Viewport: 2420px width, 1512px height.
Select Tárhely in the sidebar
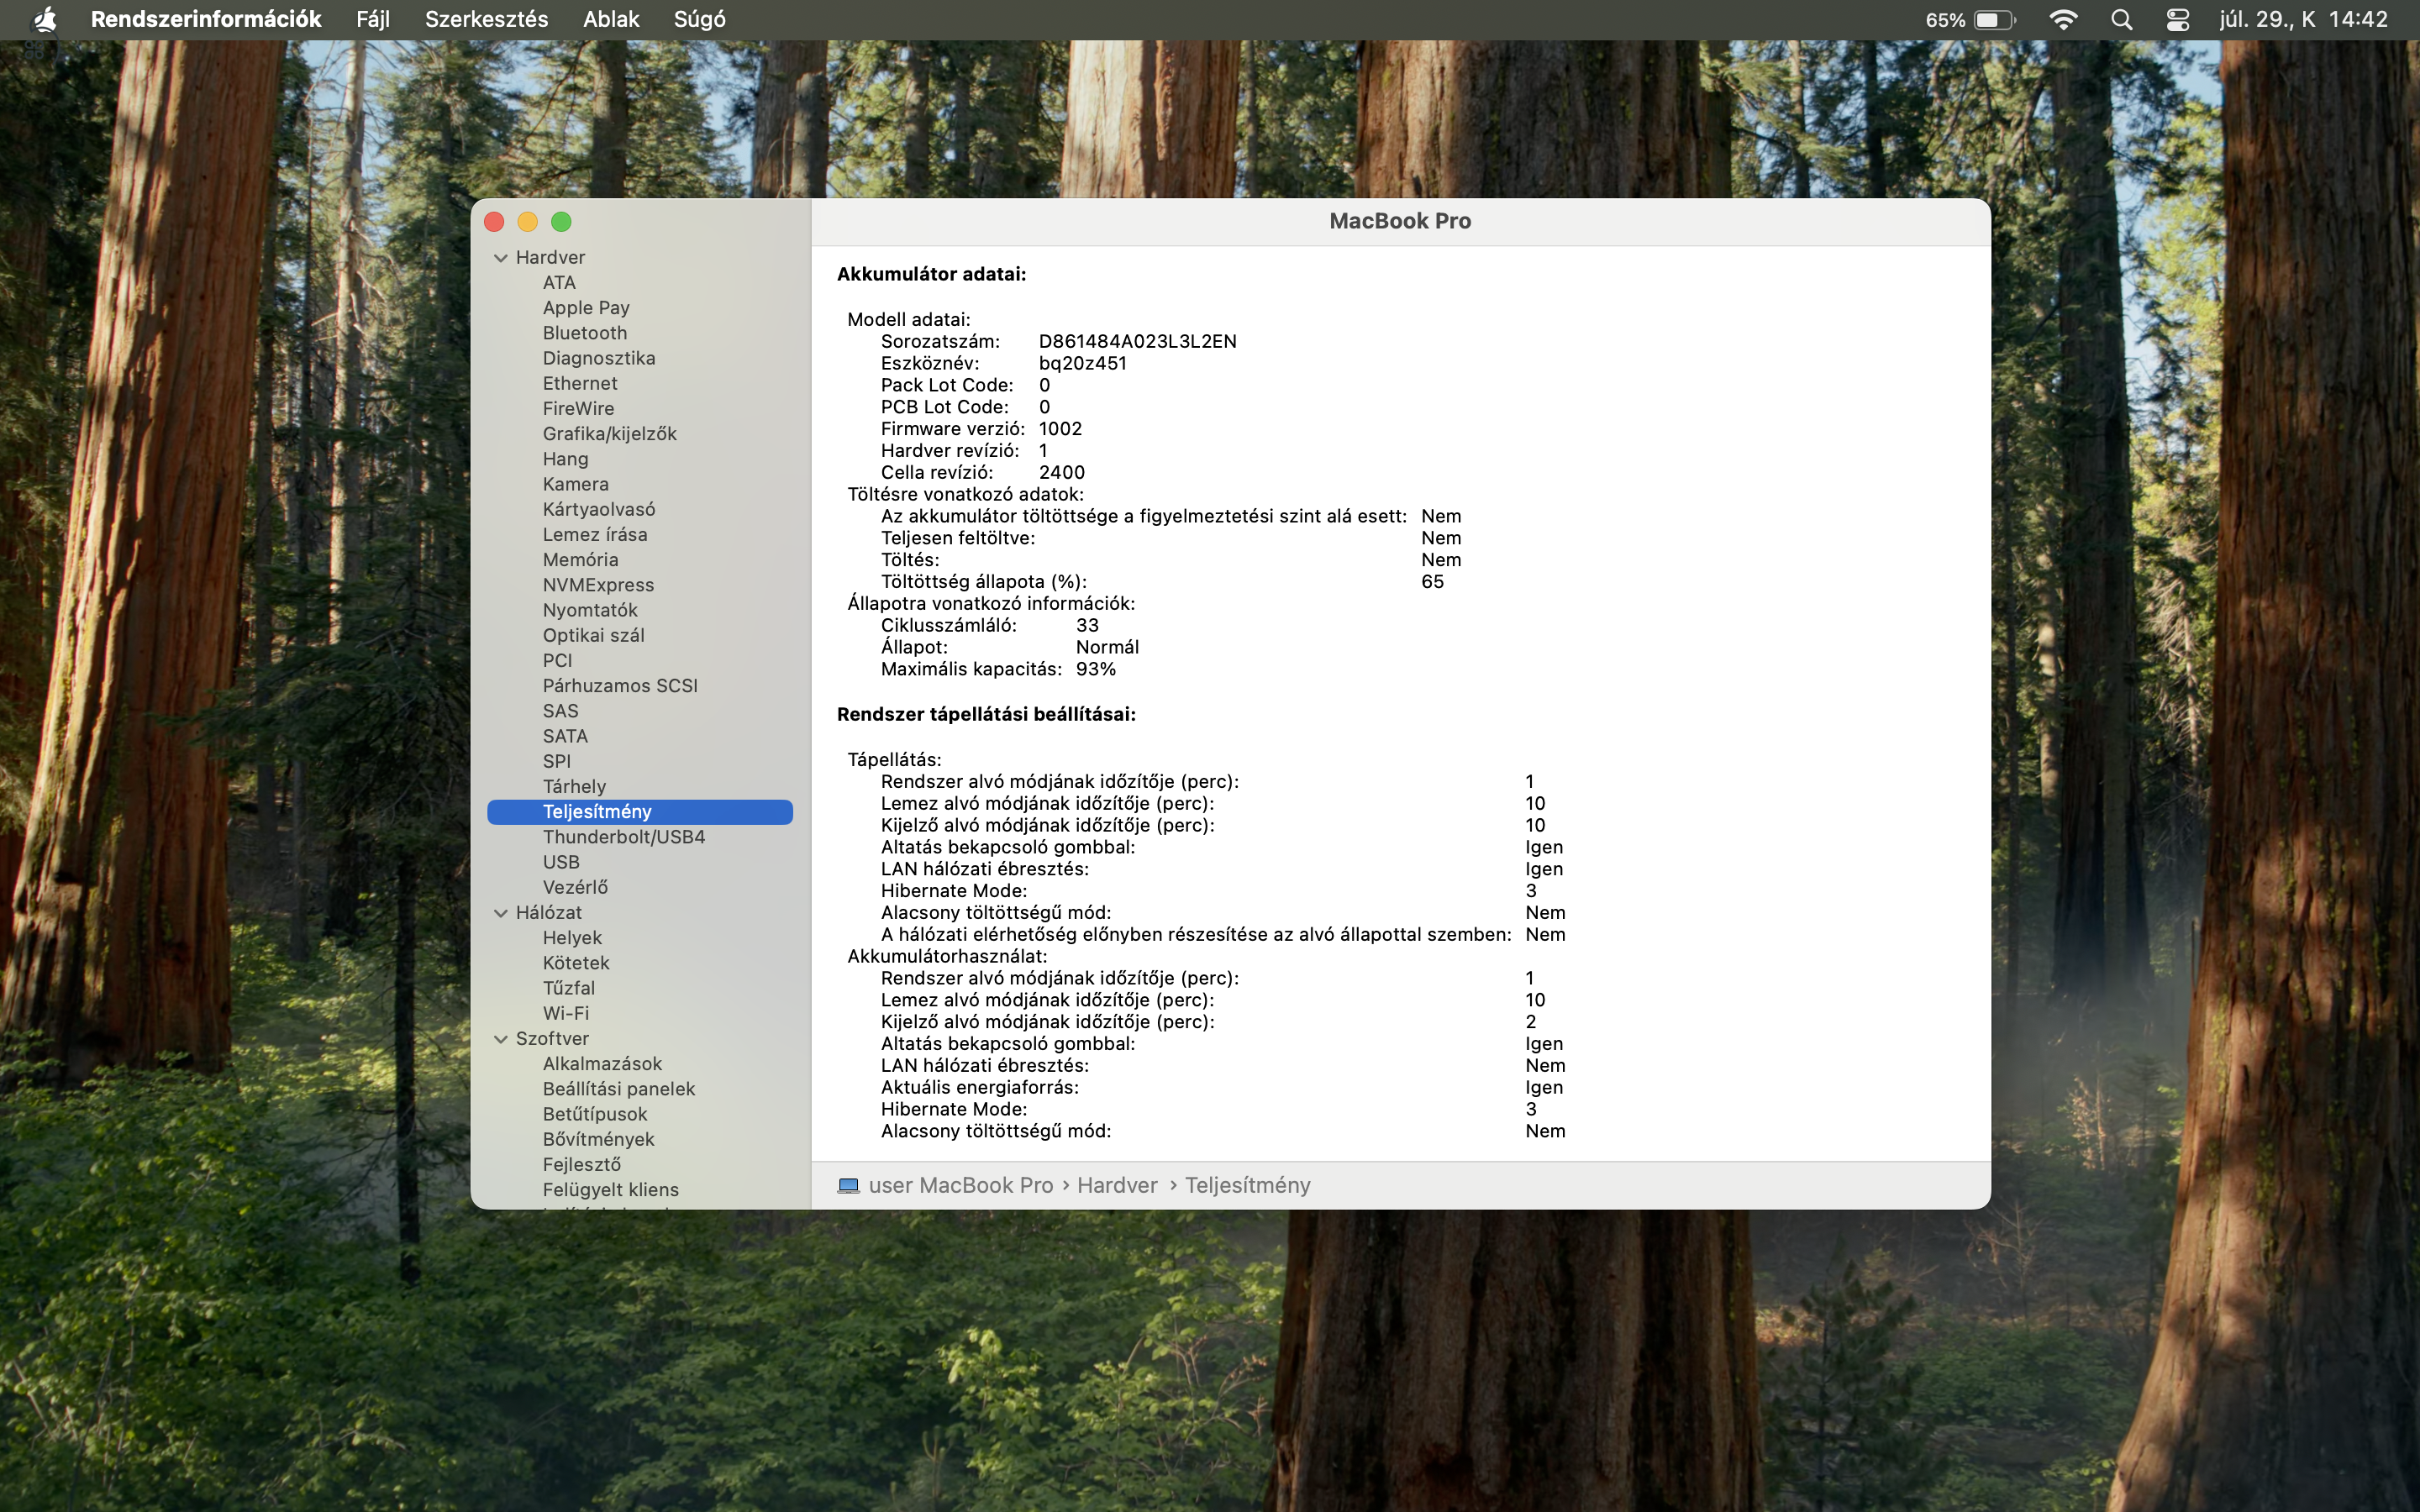(640, 787)
